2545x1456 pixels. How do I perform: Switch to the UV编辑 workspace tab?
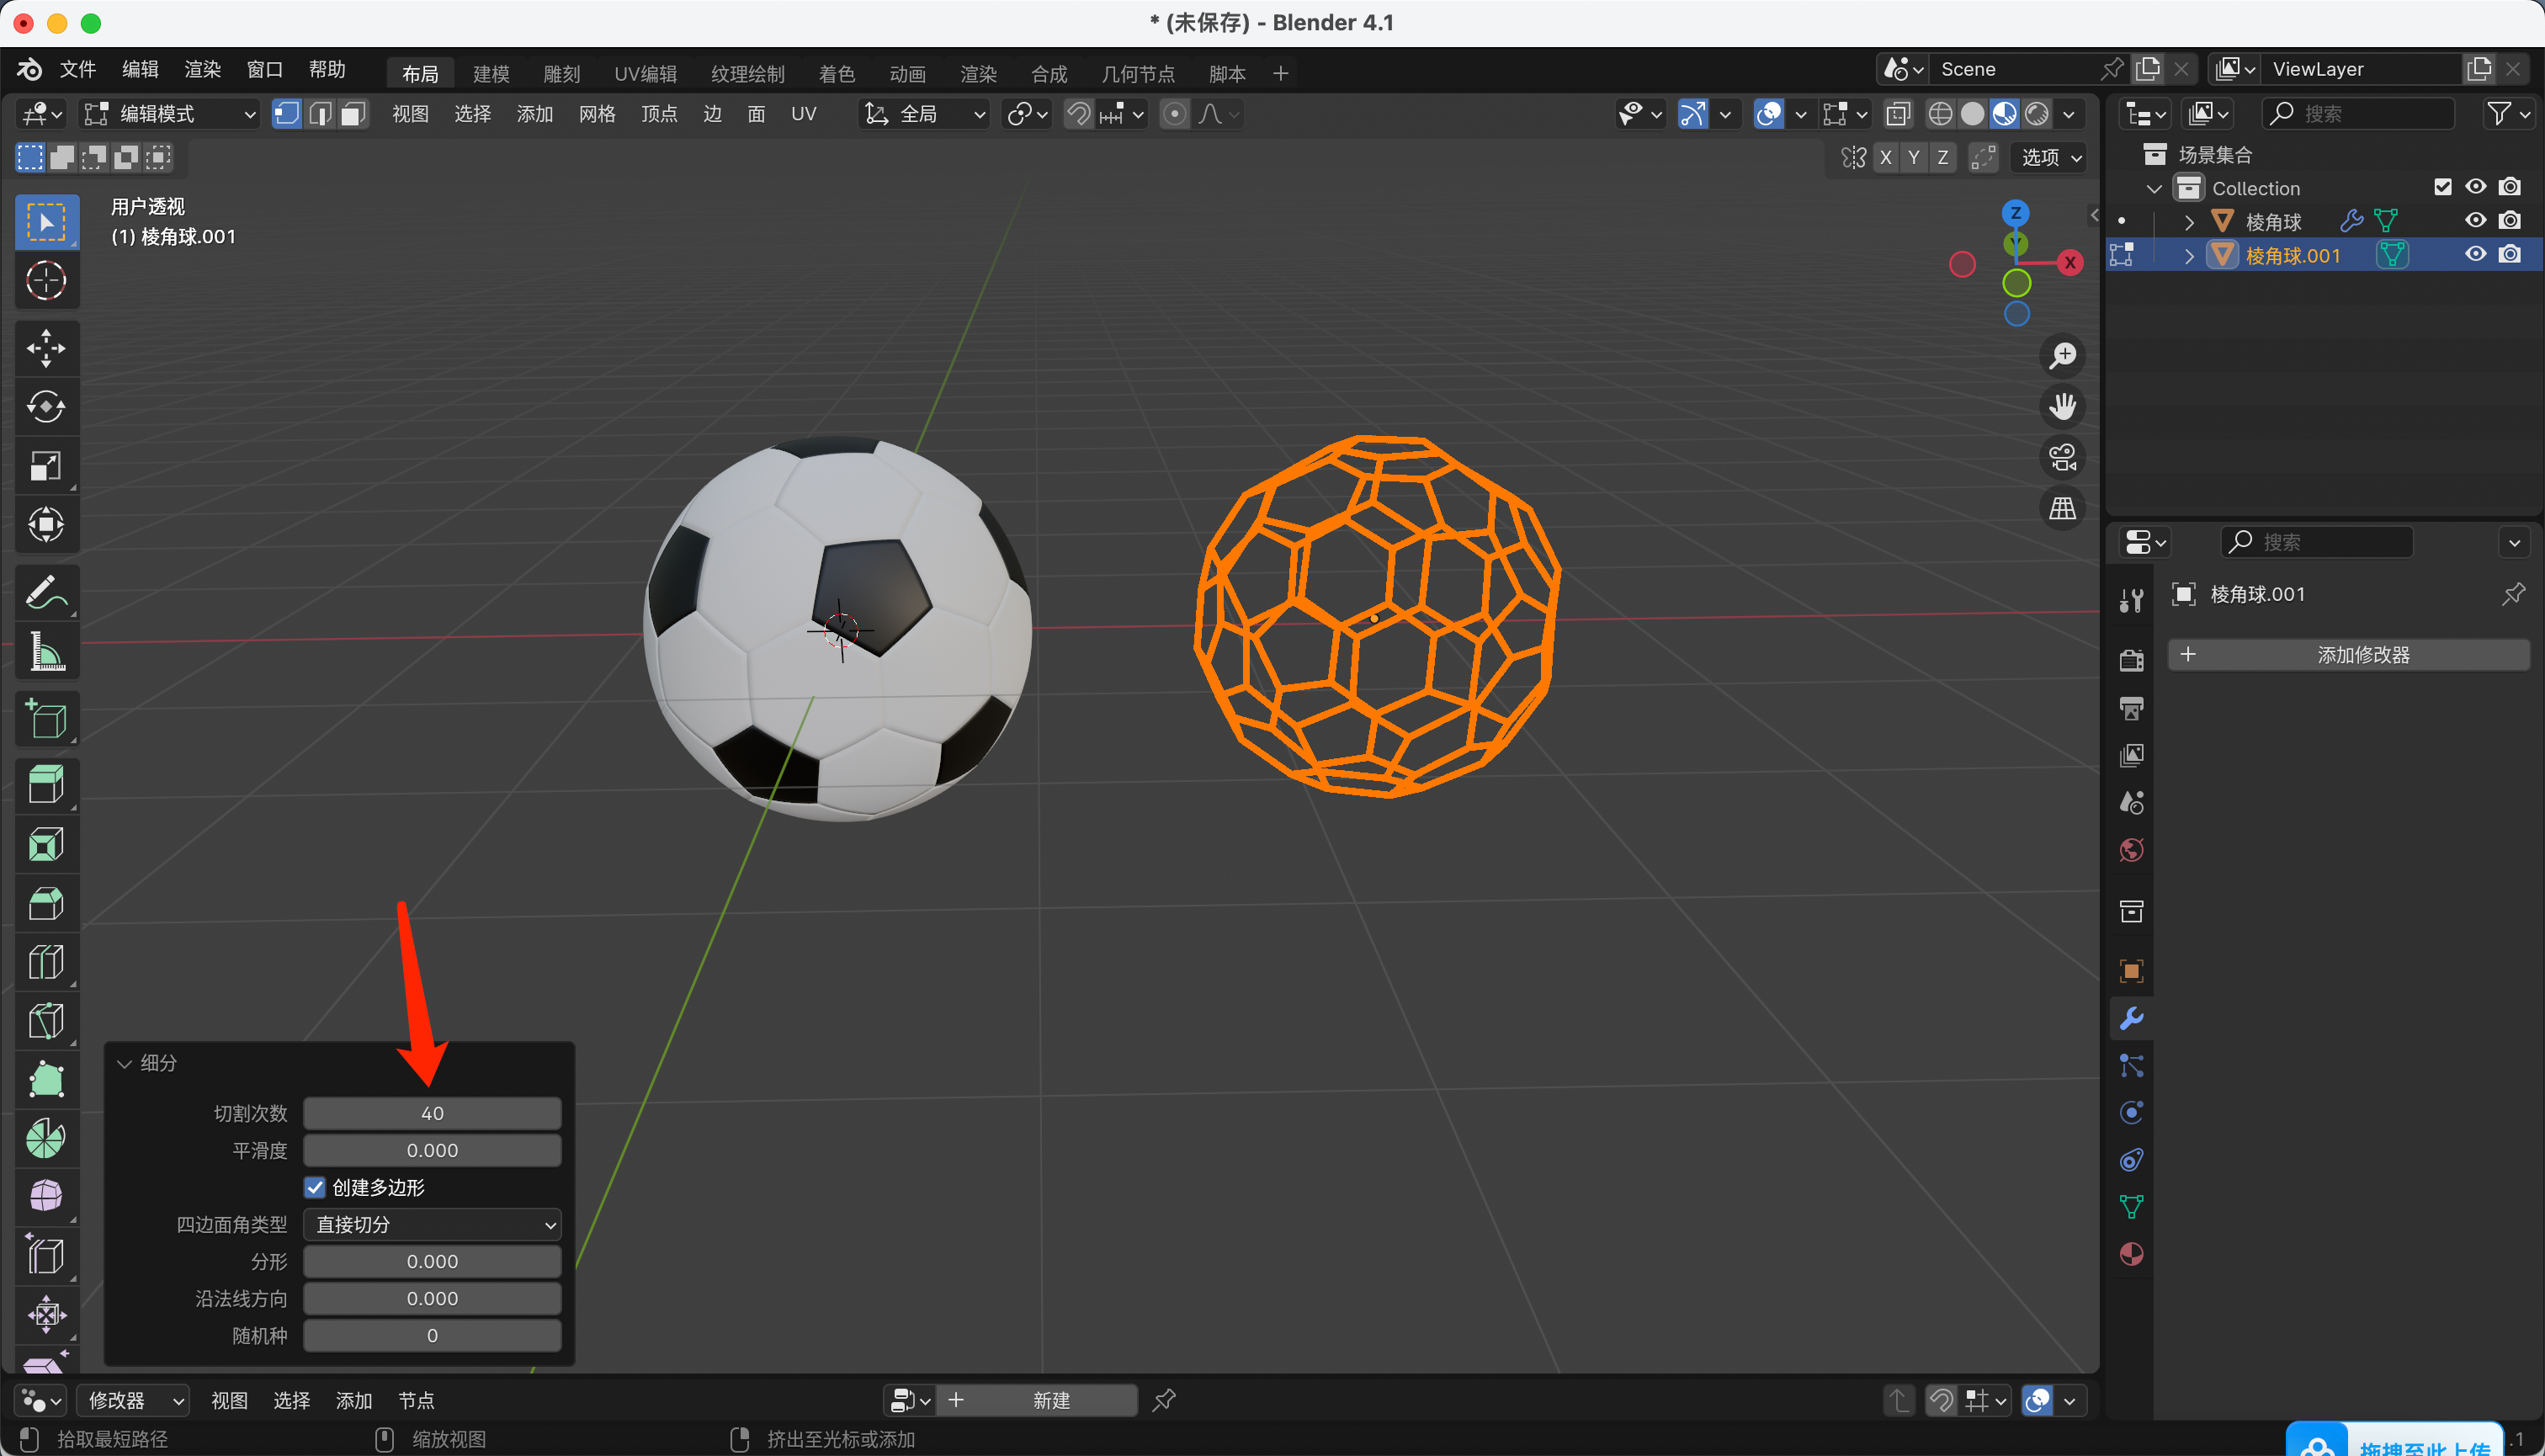click(x=645, y=74)
